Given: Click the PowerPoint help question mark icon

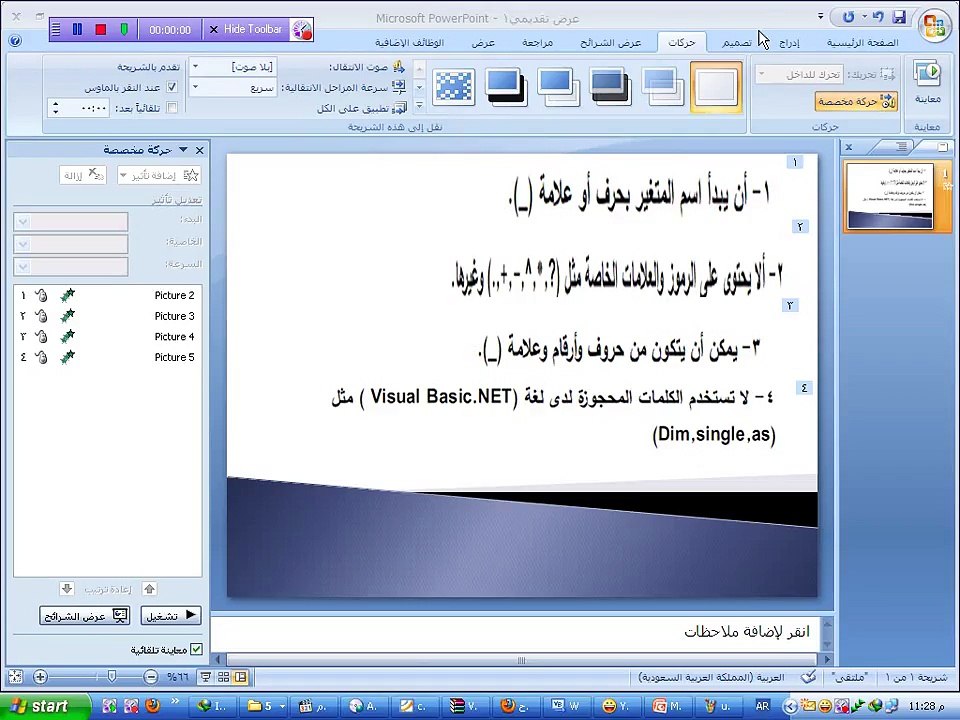Looking at the screenshot, I should point(15,41).
